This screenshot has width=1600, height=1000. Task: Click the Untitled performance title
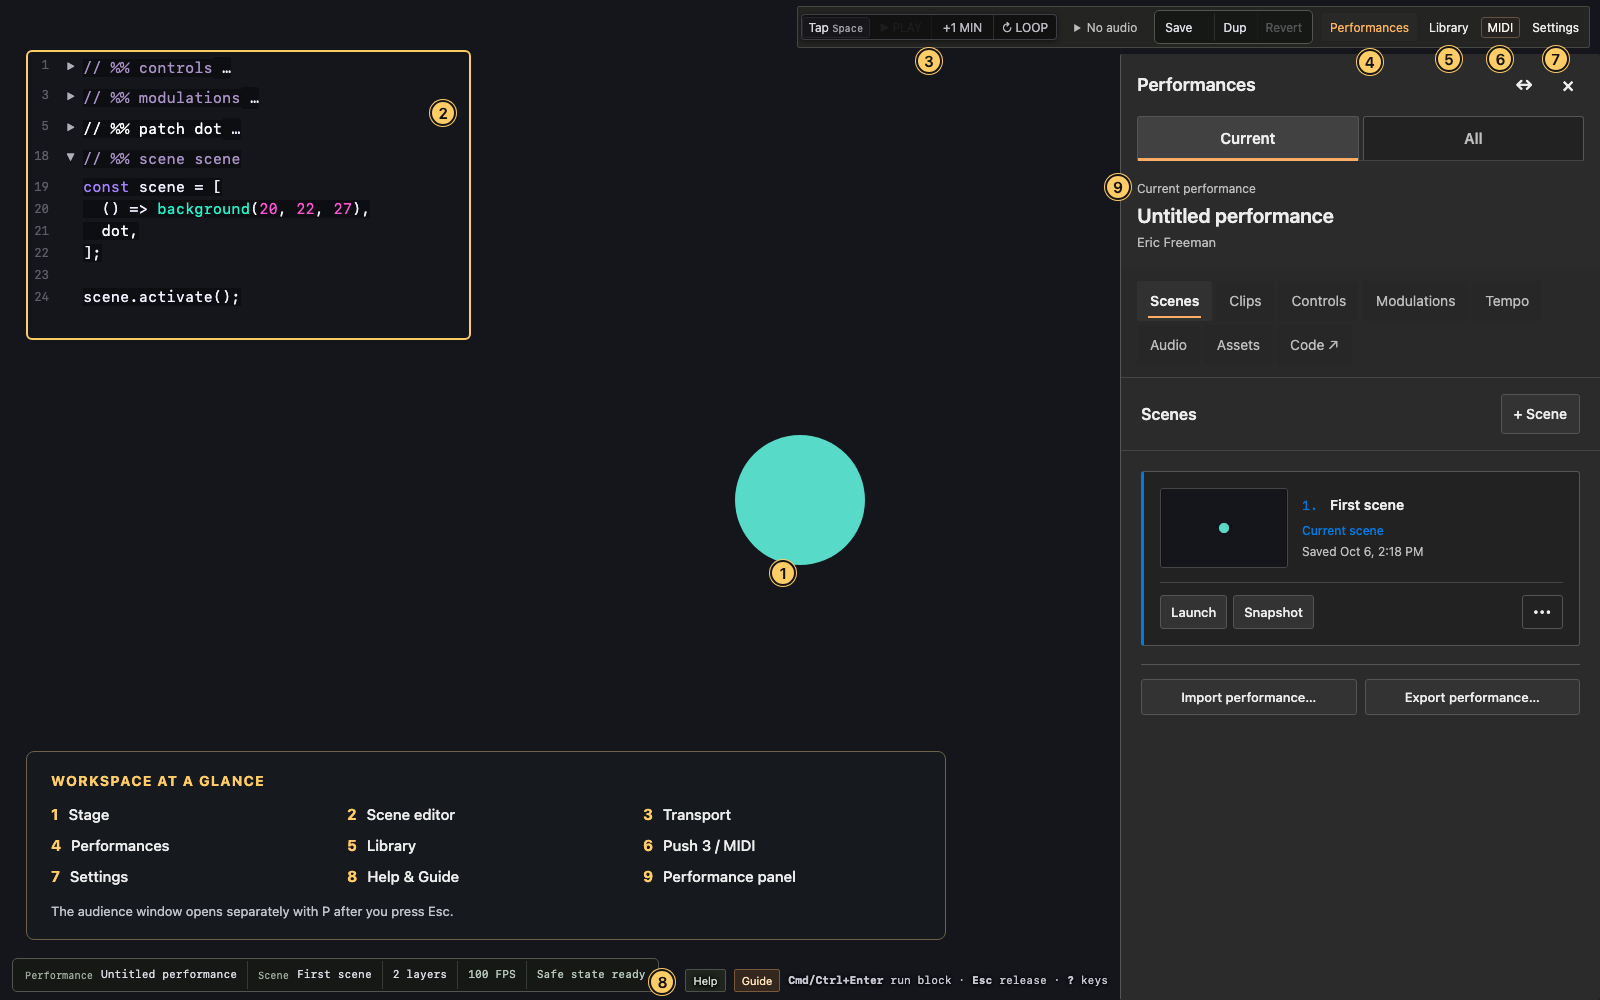tap(1235, 216)
